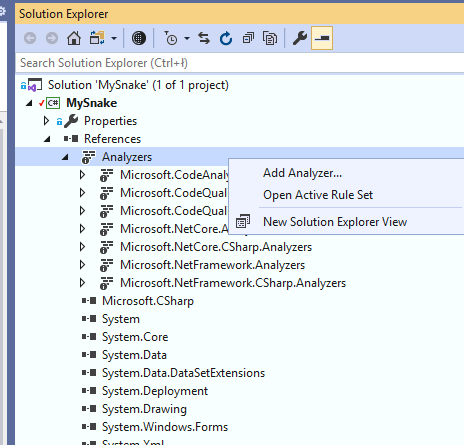This screenshot has width=464, height=445.
Task: Expand Microsoft.NetFramework.CSharp.Analyzers node
Action: 82,283
